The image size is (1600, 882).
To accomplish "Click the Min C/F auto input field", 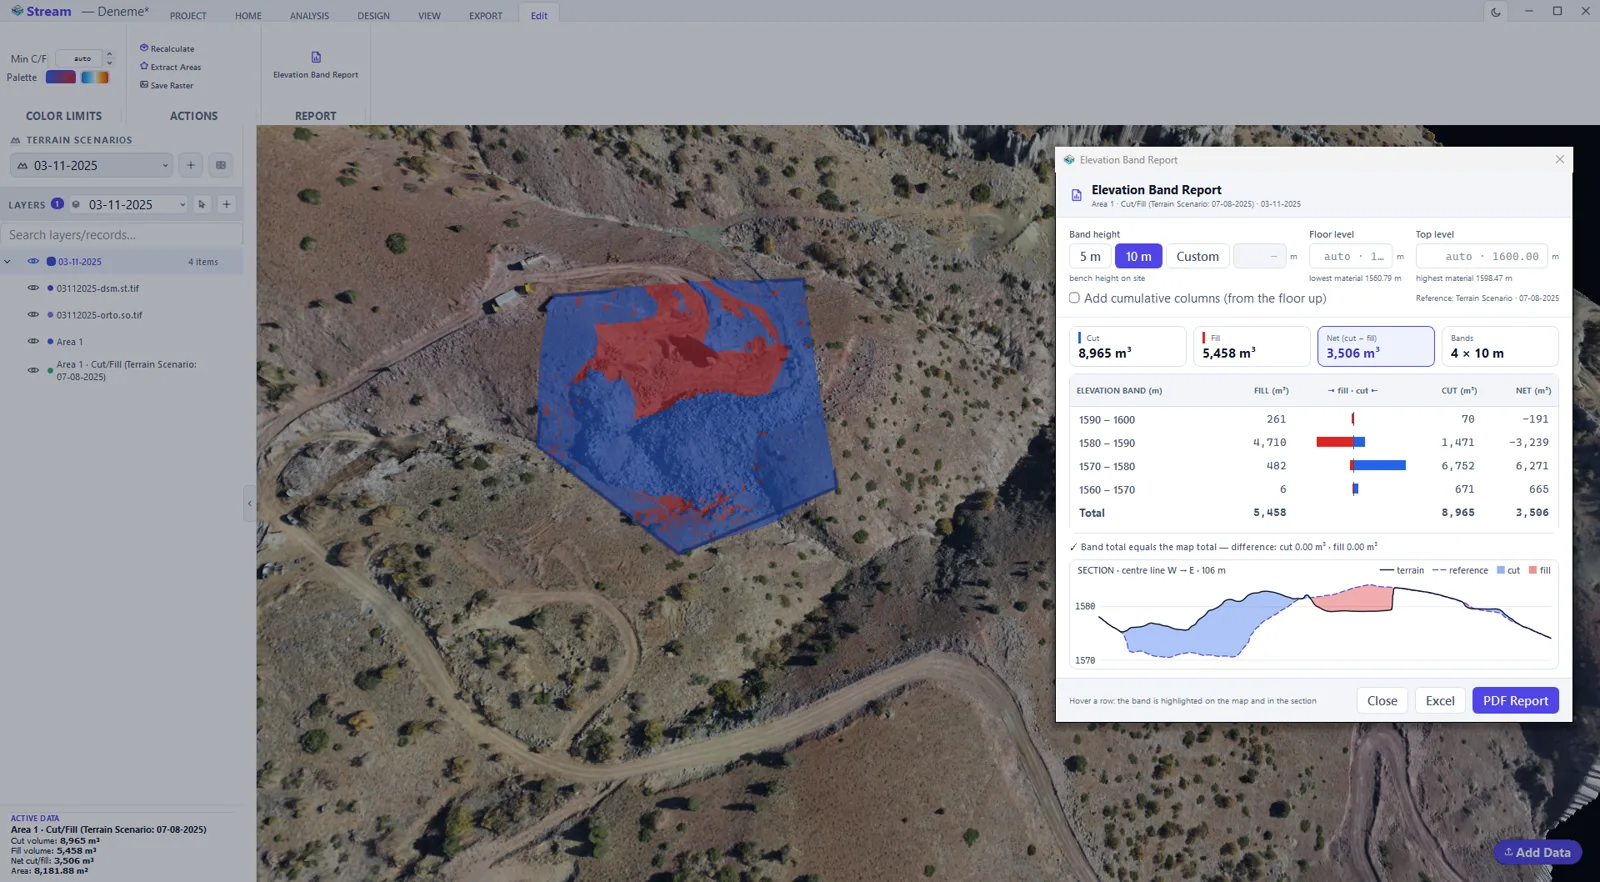I will (x=80, y=58).
